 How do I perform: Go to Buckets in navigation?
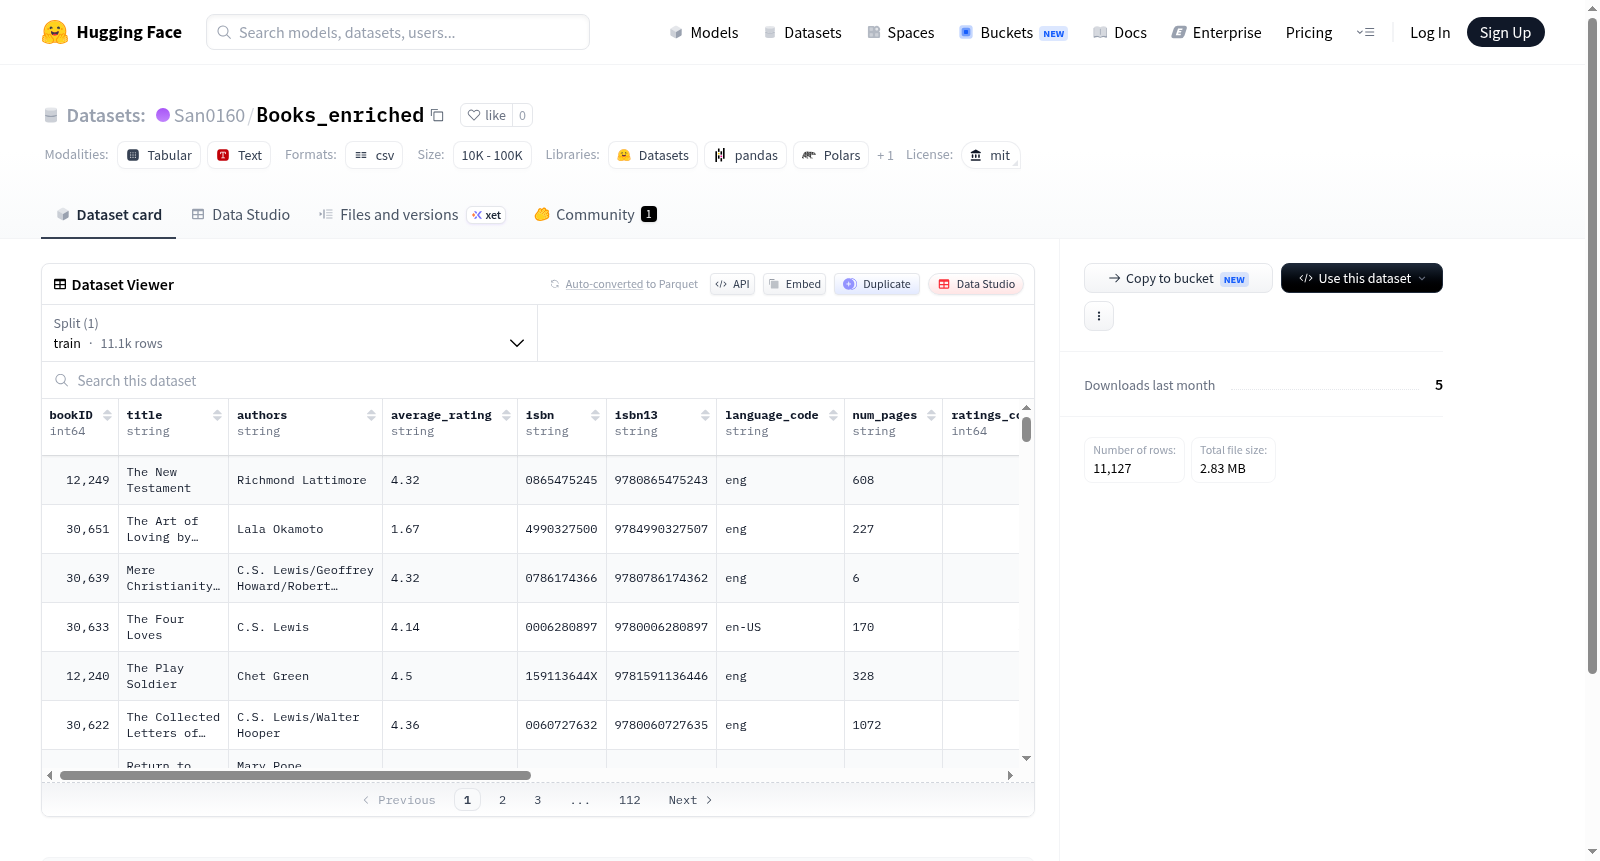1013,32
